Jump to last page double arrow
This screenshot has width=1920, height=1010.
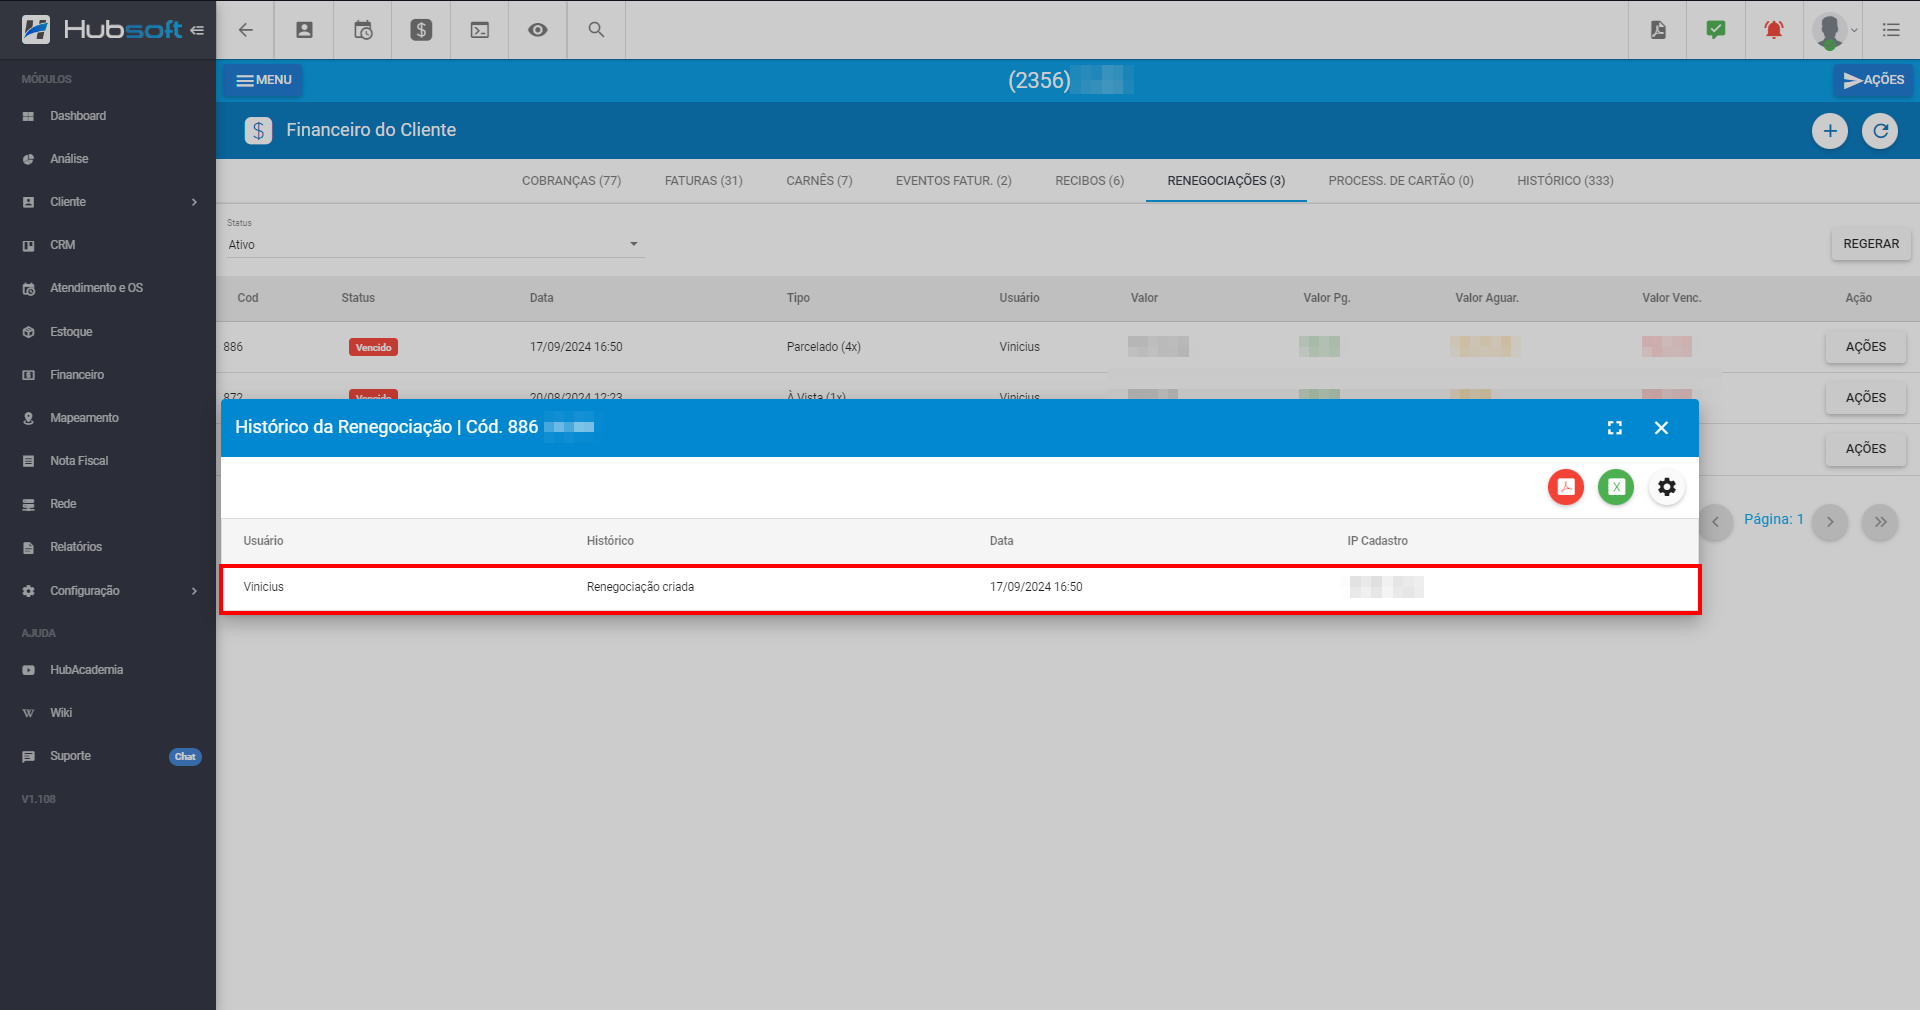tap(1880, 522)
